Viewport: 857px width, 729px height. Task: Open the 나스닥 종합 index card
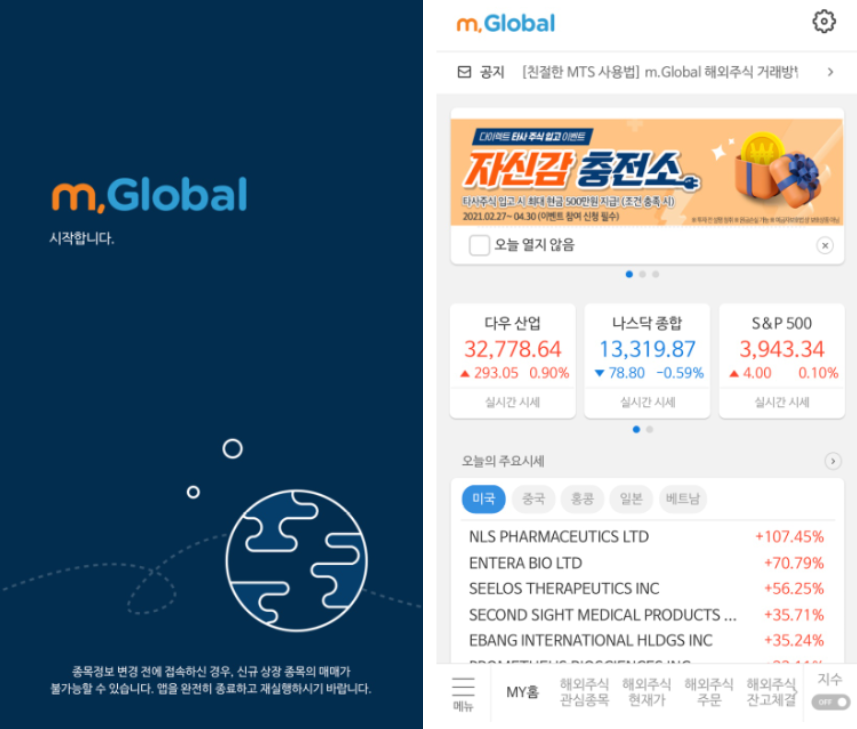point(647,361)
